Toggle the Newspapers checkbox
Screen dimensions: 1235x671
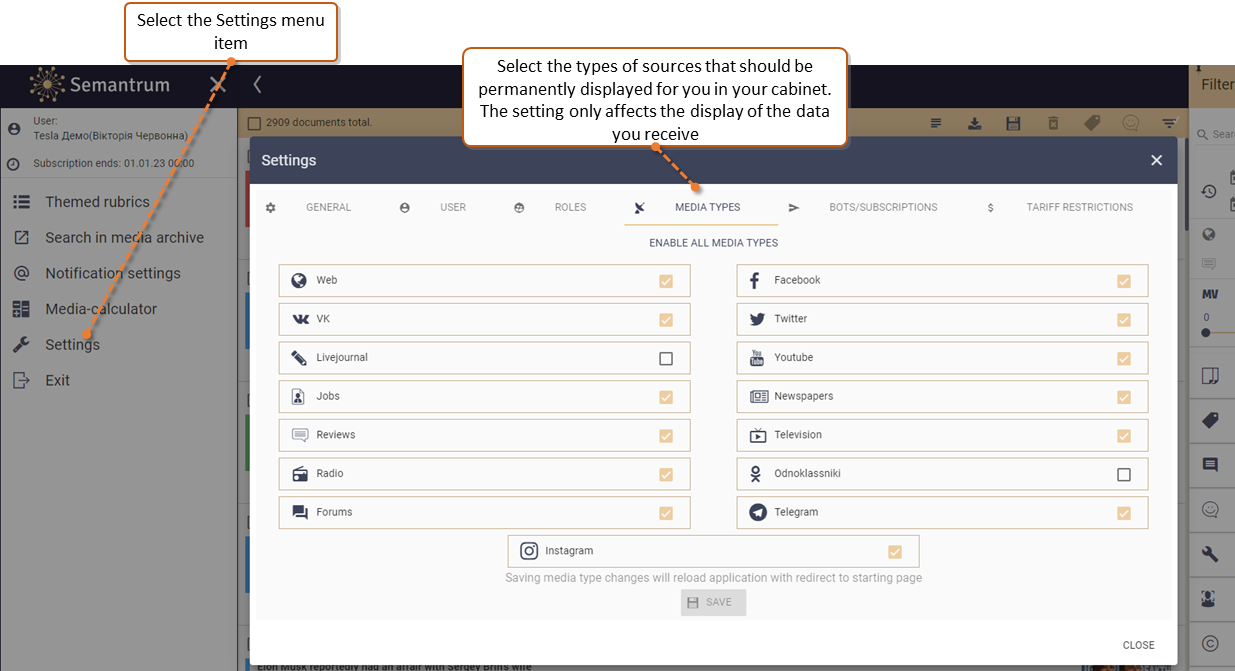[x=1124, y=397]
